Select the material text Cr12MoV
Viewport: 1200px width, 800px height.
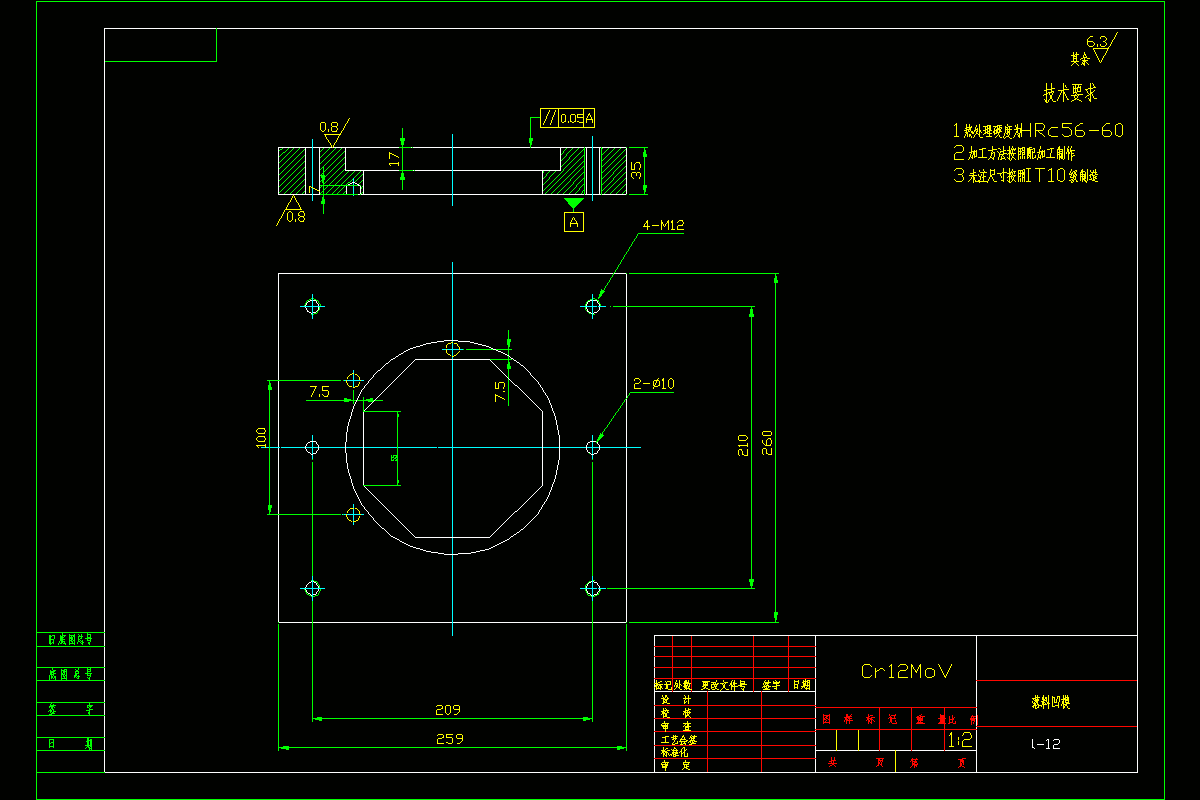click(x=907, y=671)
